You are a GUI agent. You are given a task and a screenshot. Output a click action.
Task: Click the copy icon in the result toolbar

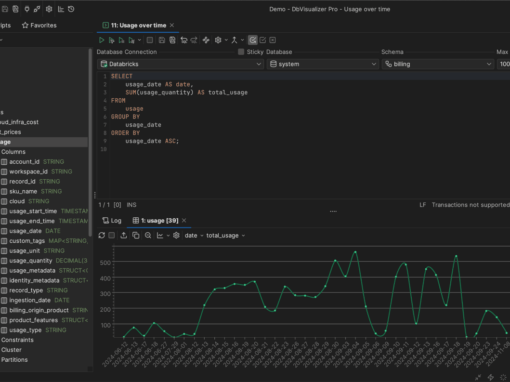pyautogui.click(x=136, y=235)
